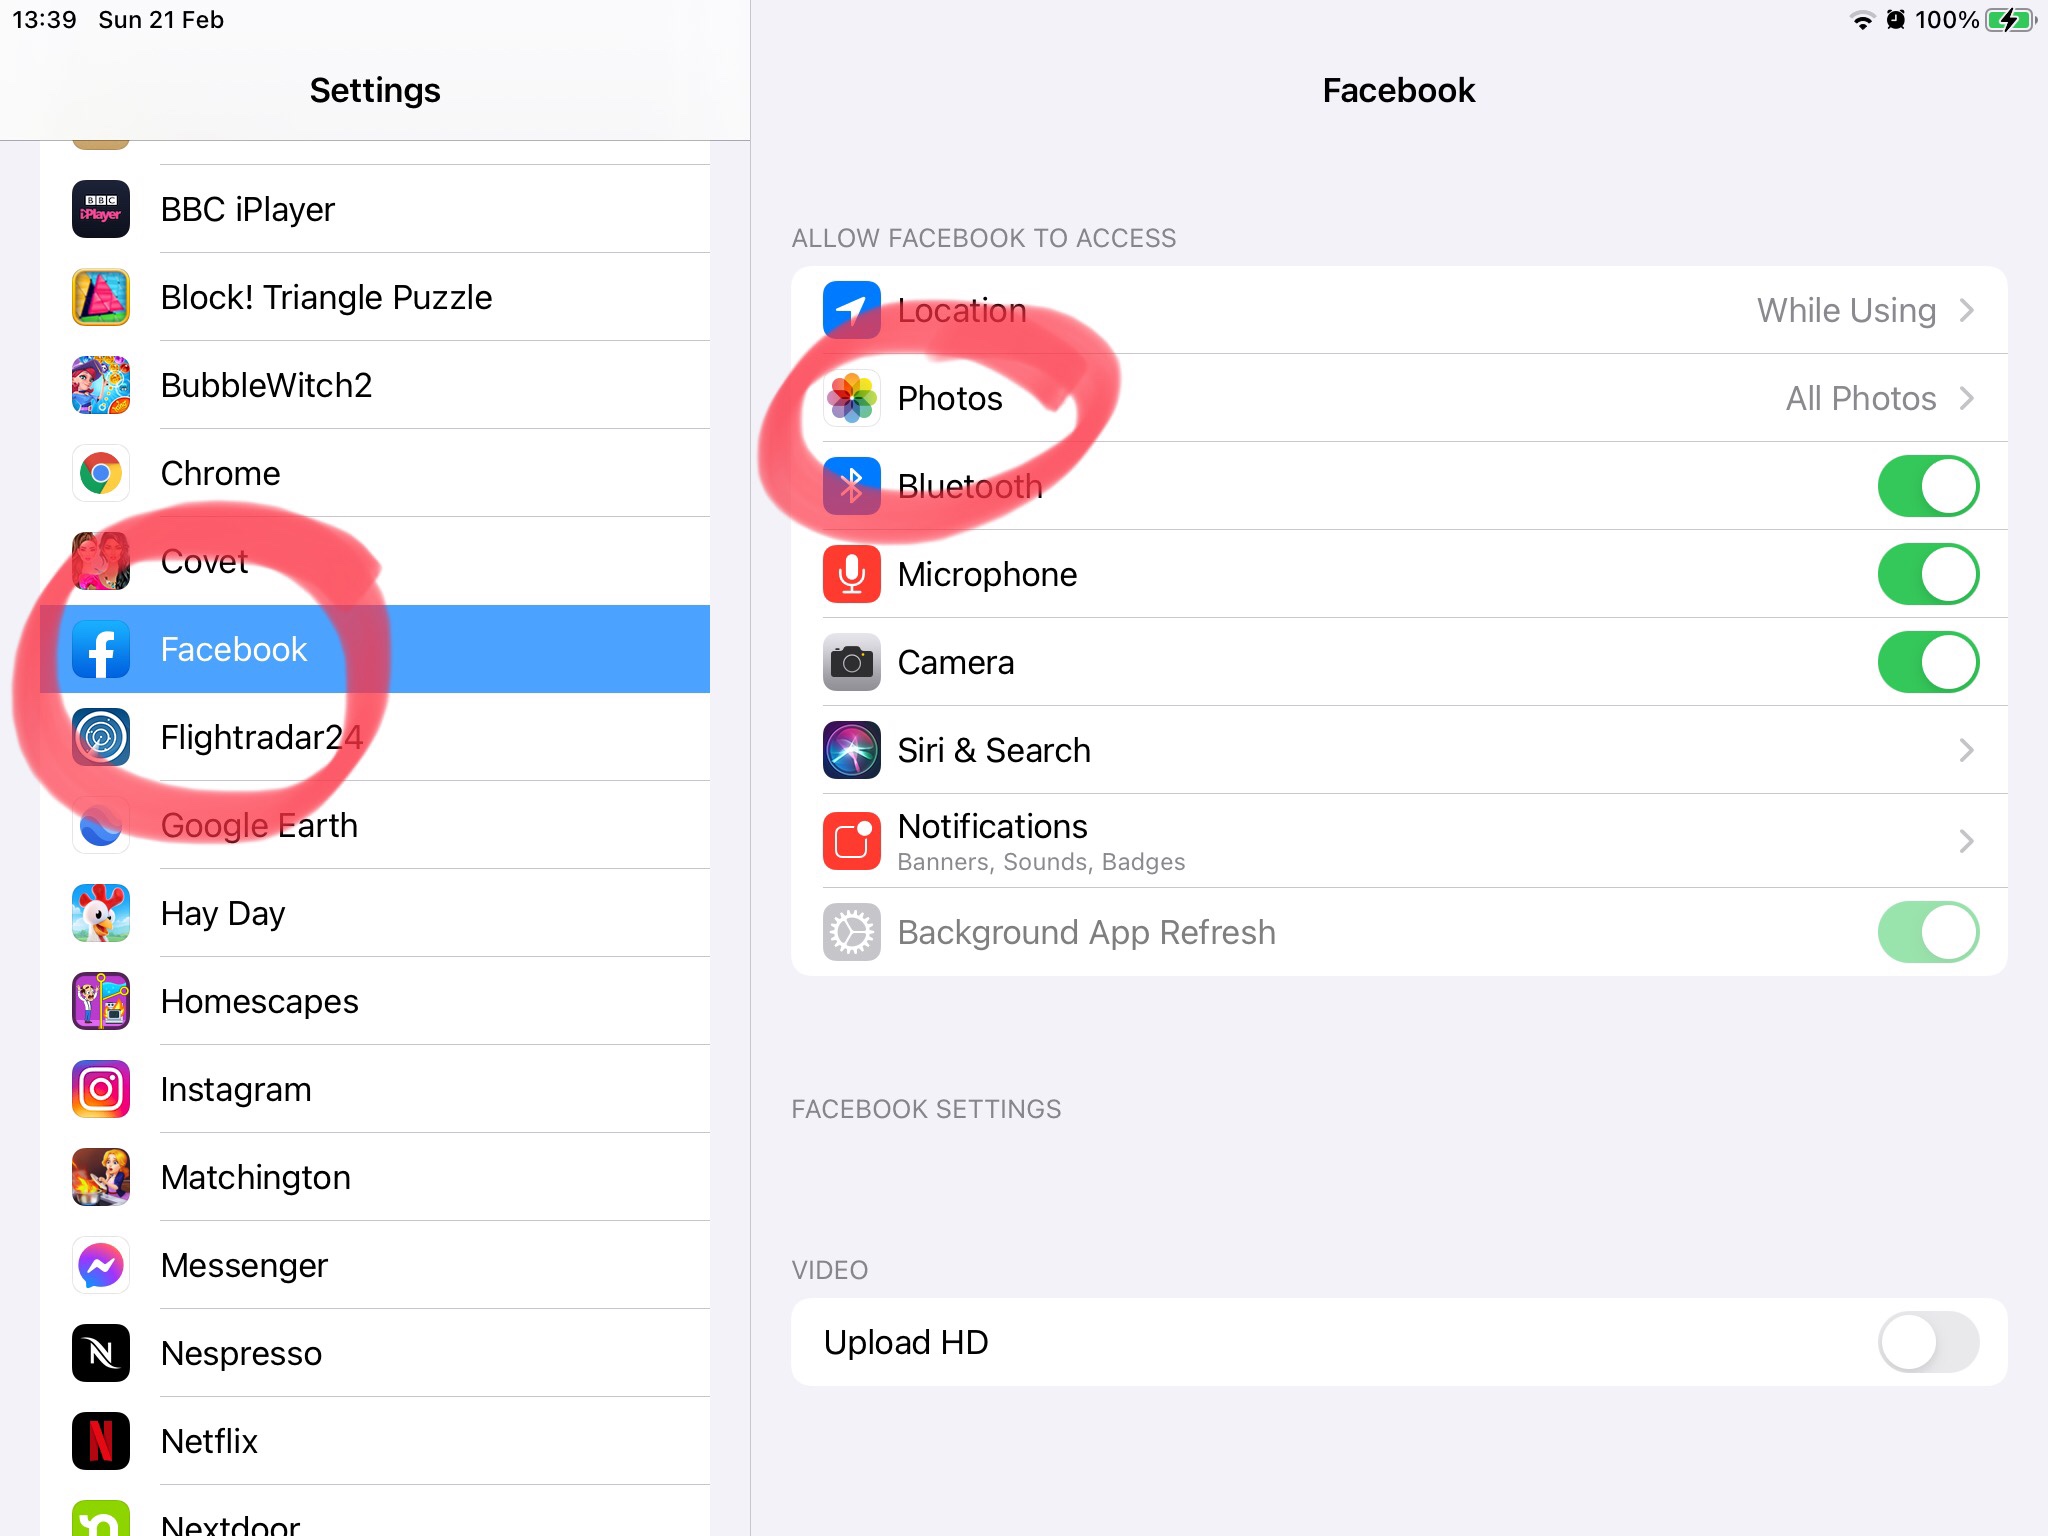
Task: Tap the Messenger app icon
Action: (101, 1265)
